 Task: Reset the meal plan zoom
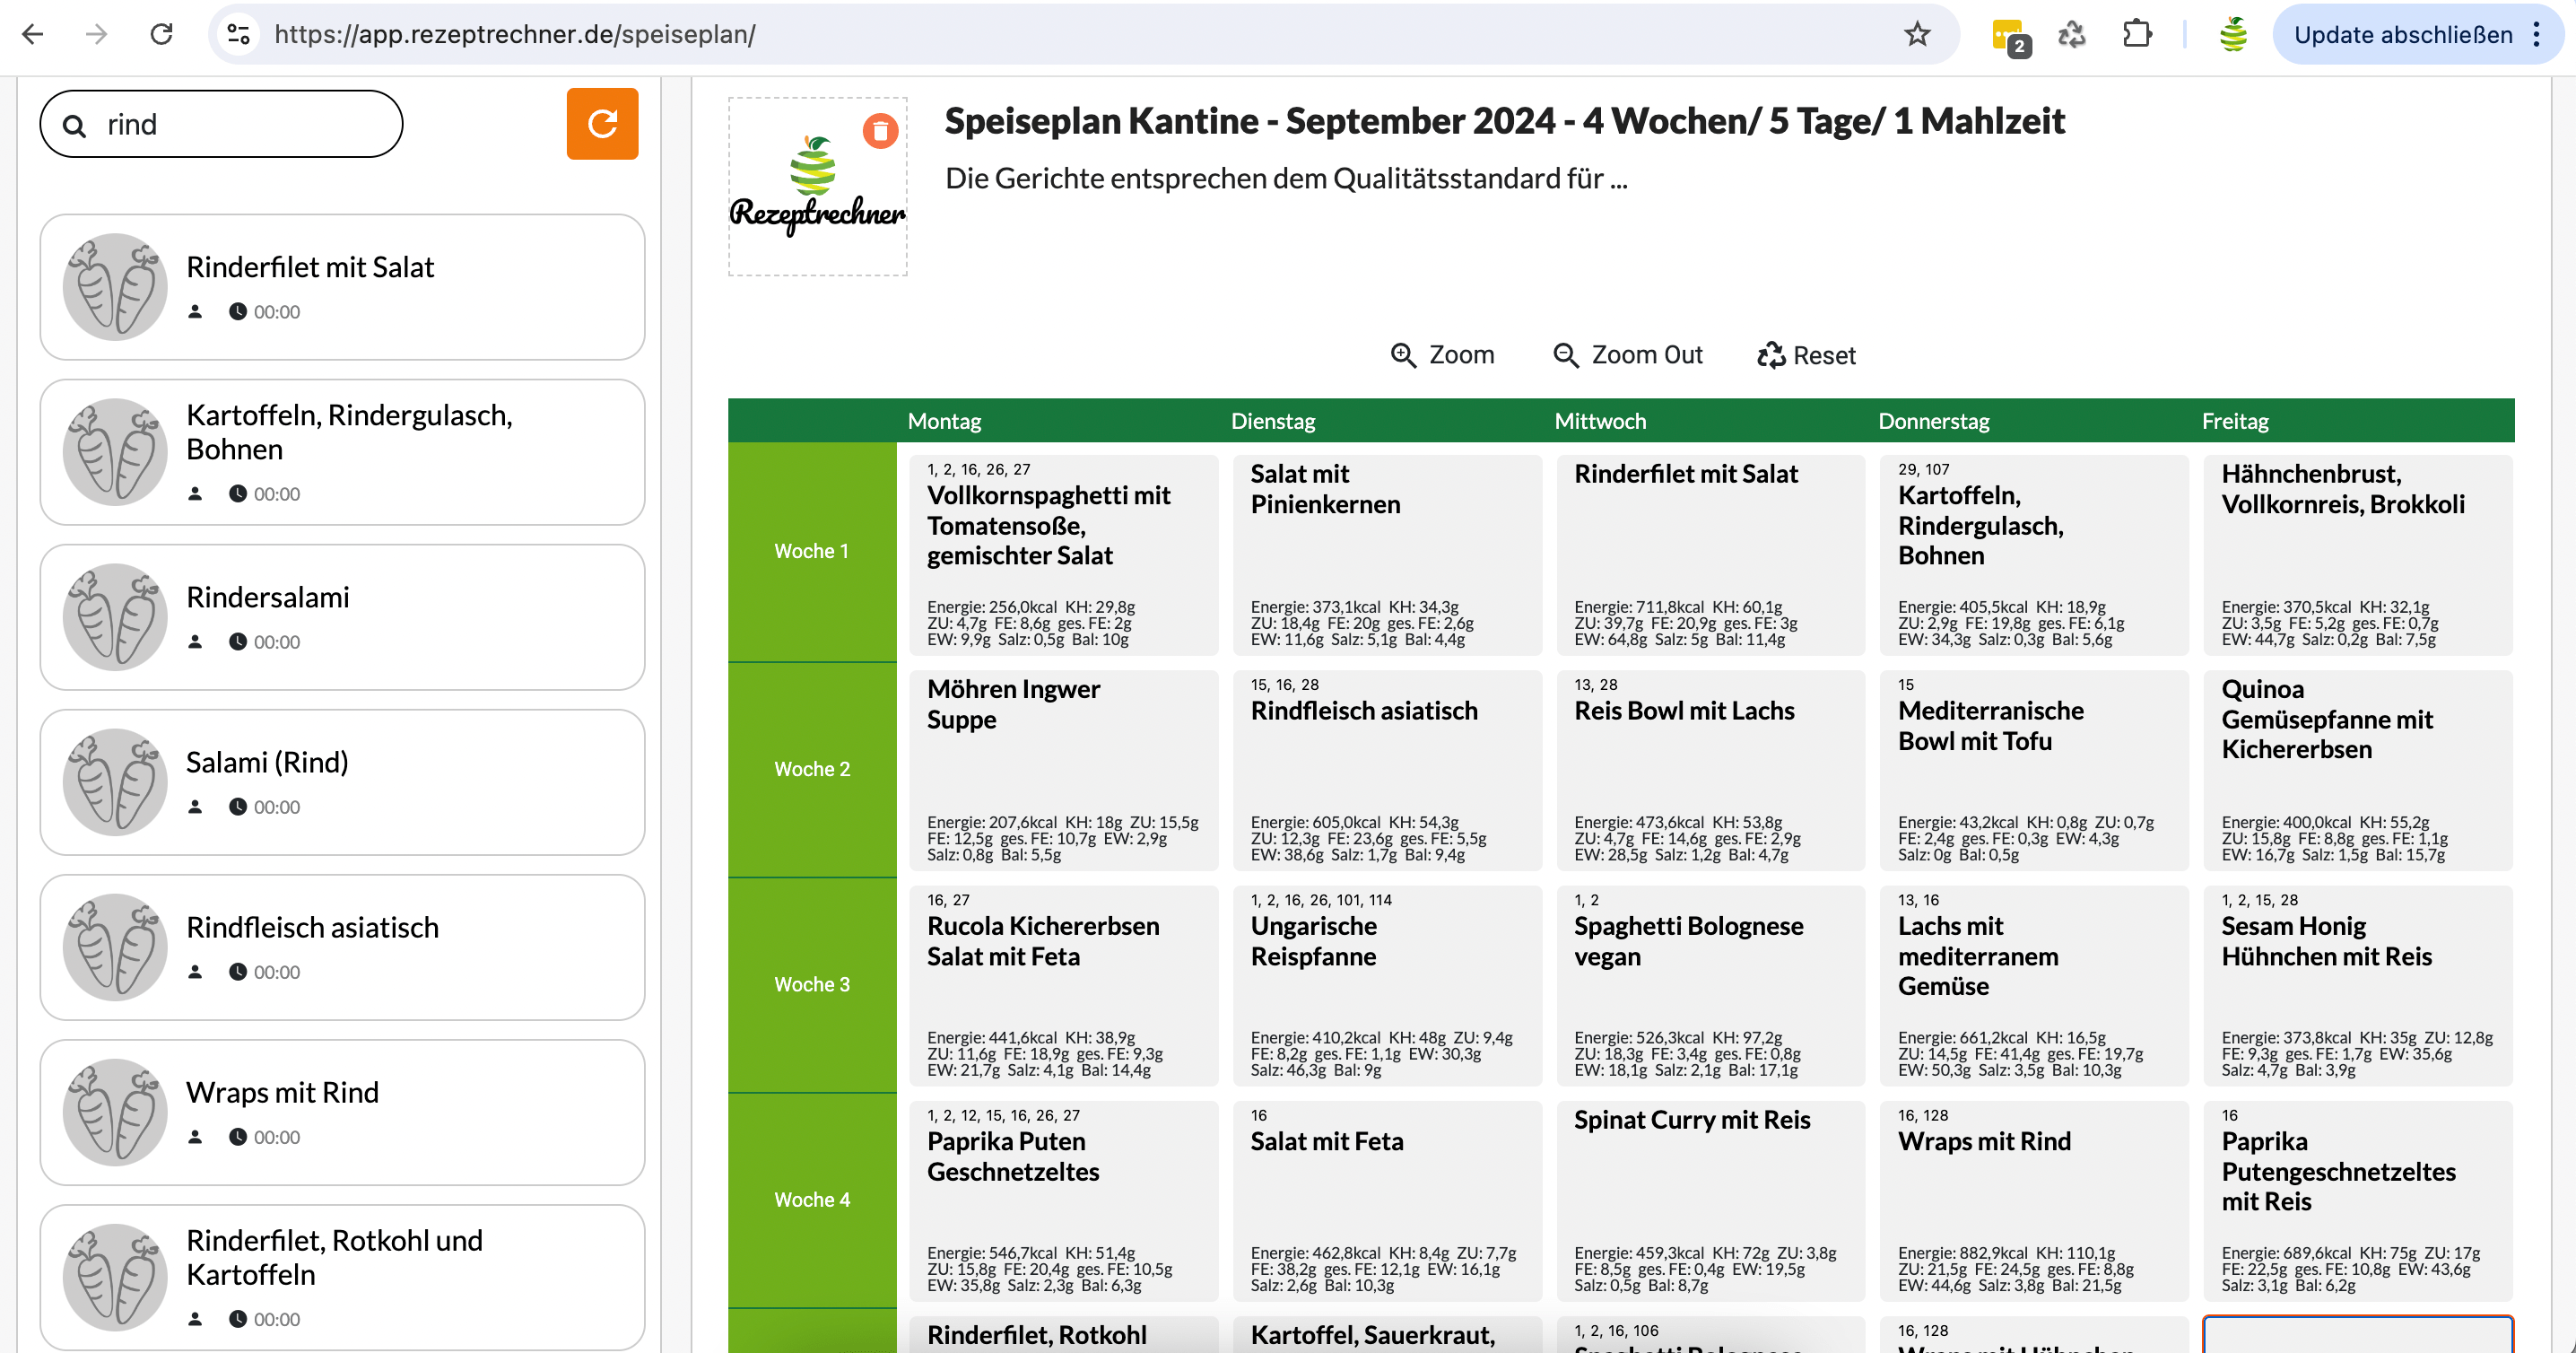coord(1806,355)
